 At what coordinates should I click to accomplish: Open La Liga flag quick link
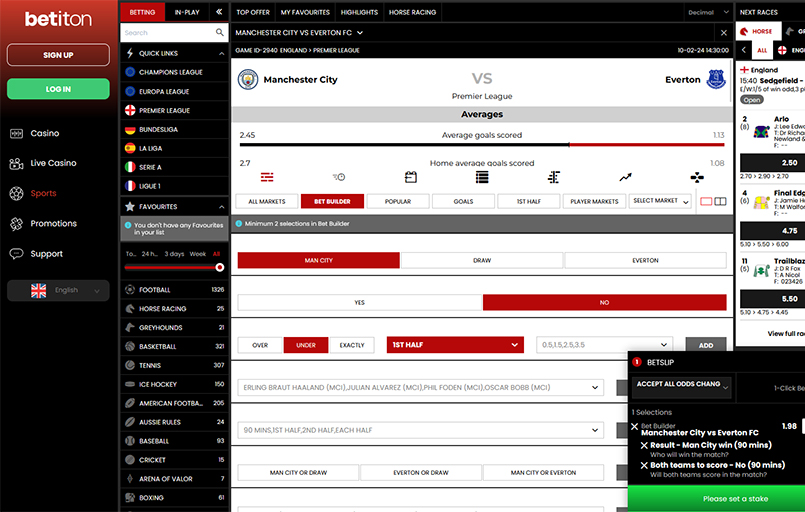(130, 148)
